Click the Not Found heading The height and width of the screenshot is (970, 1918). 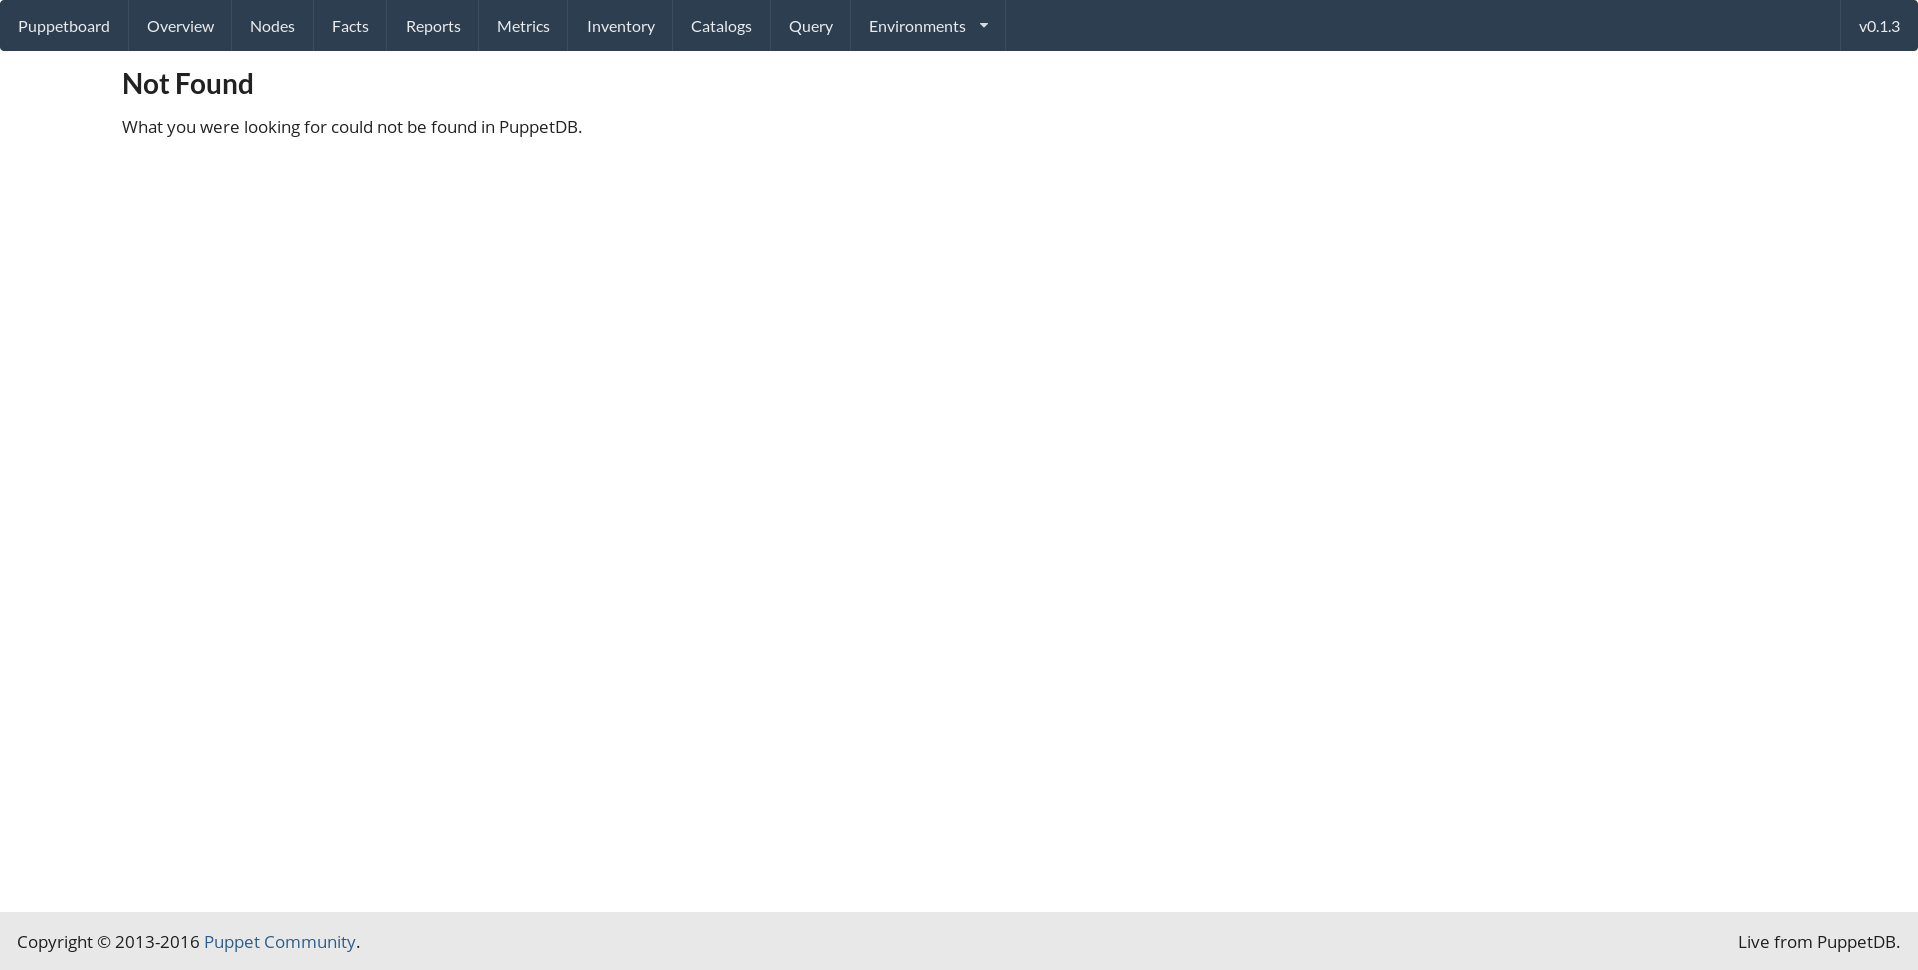187,84
